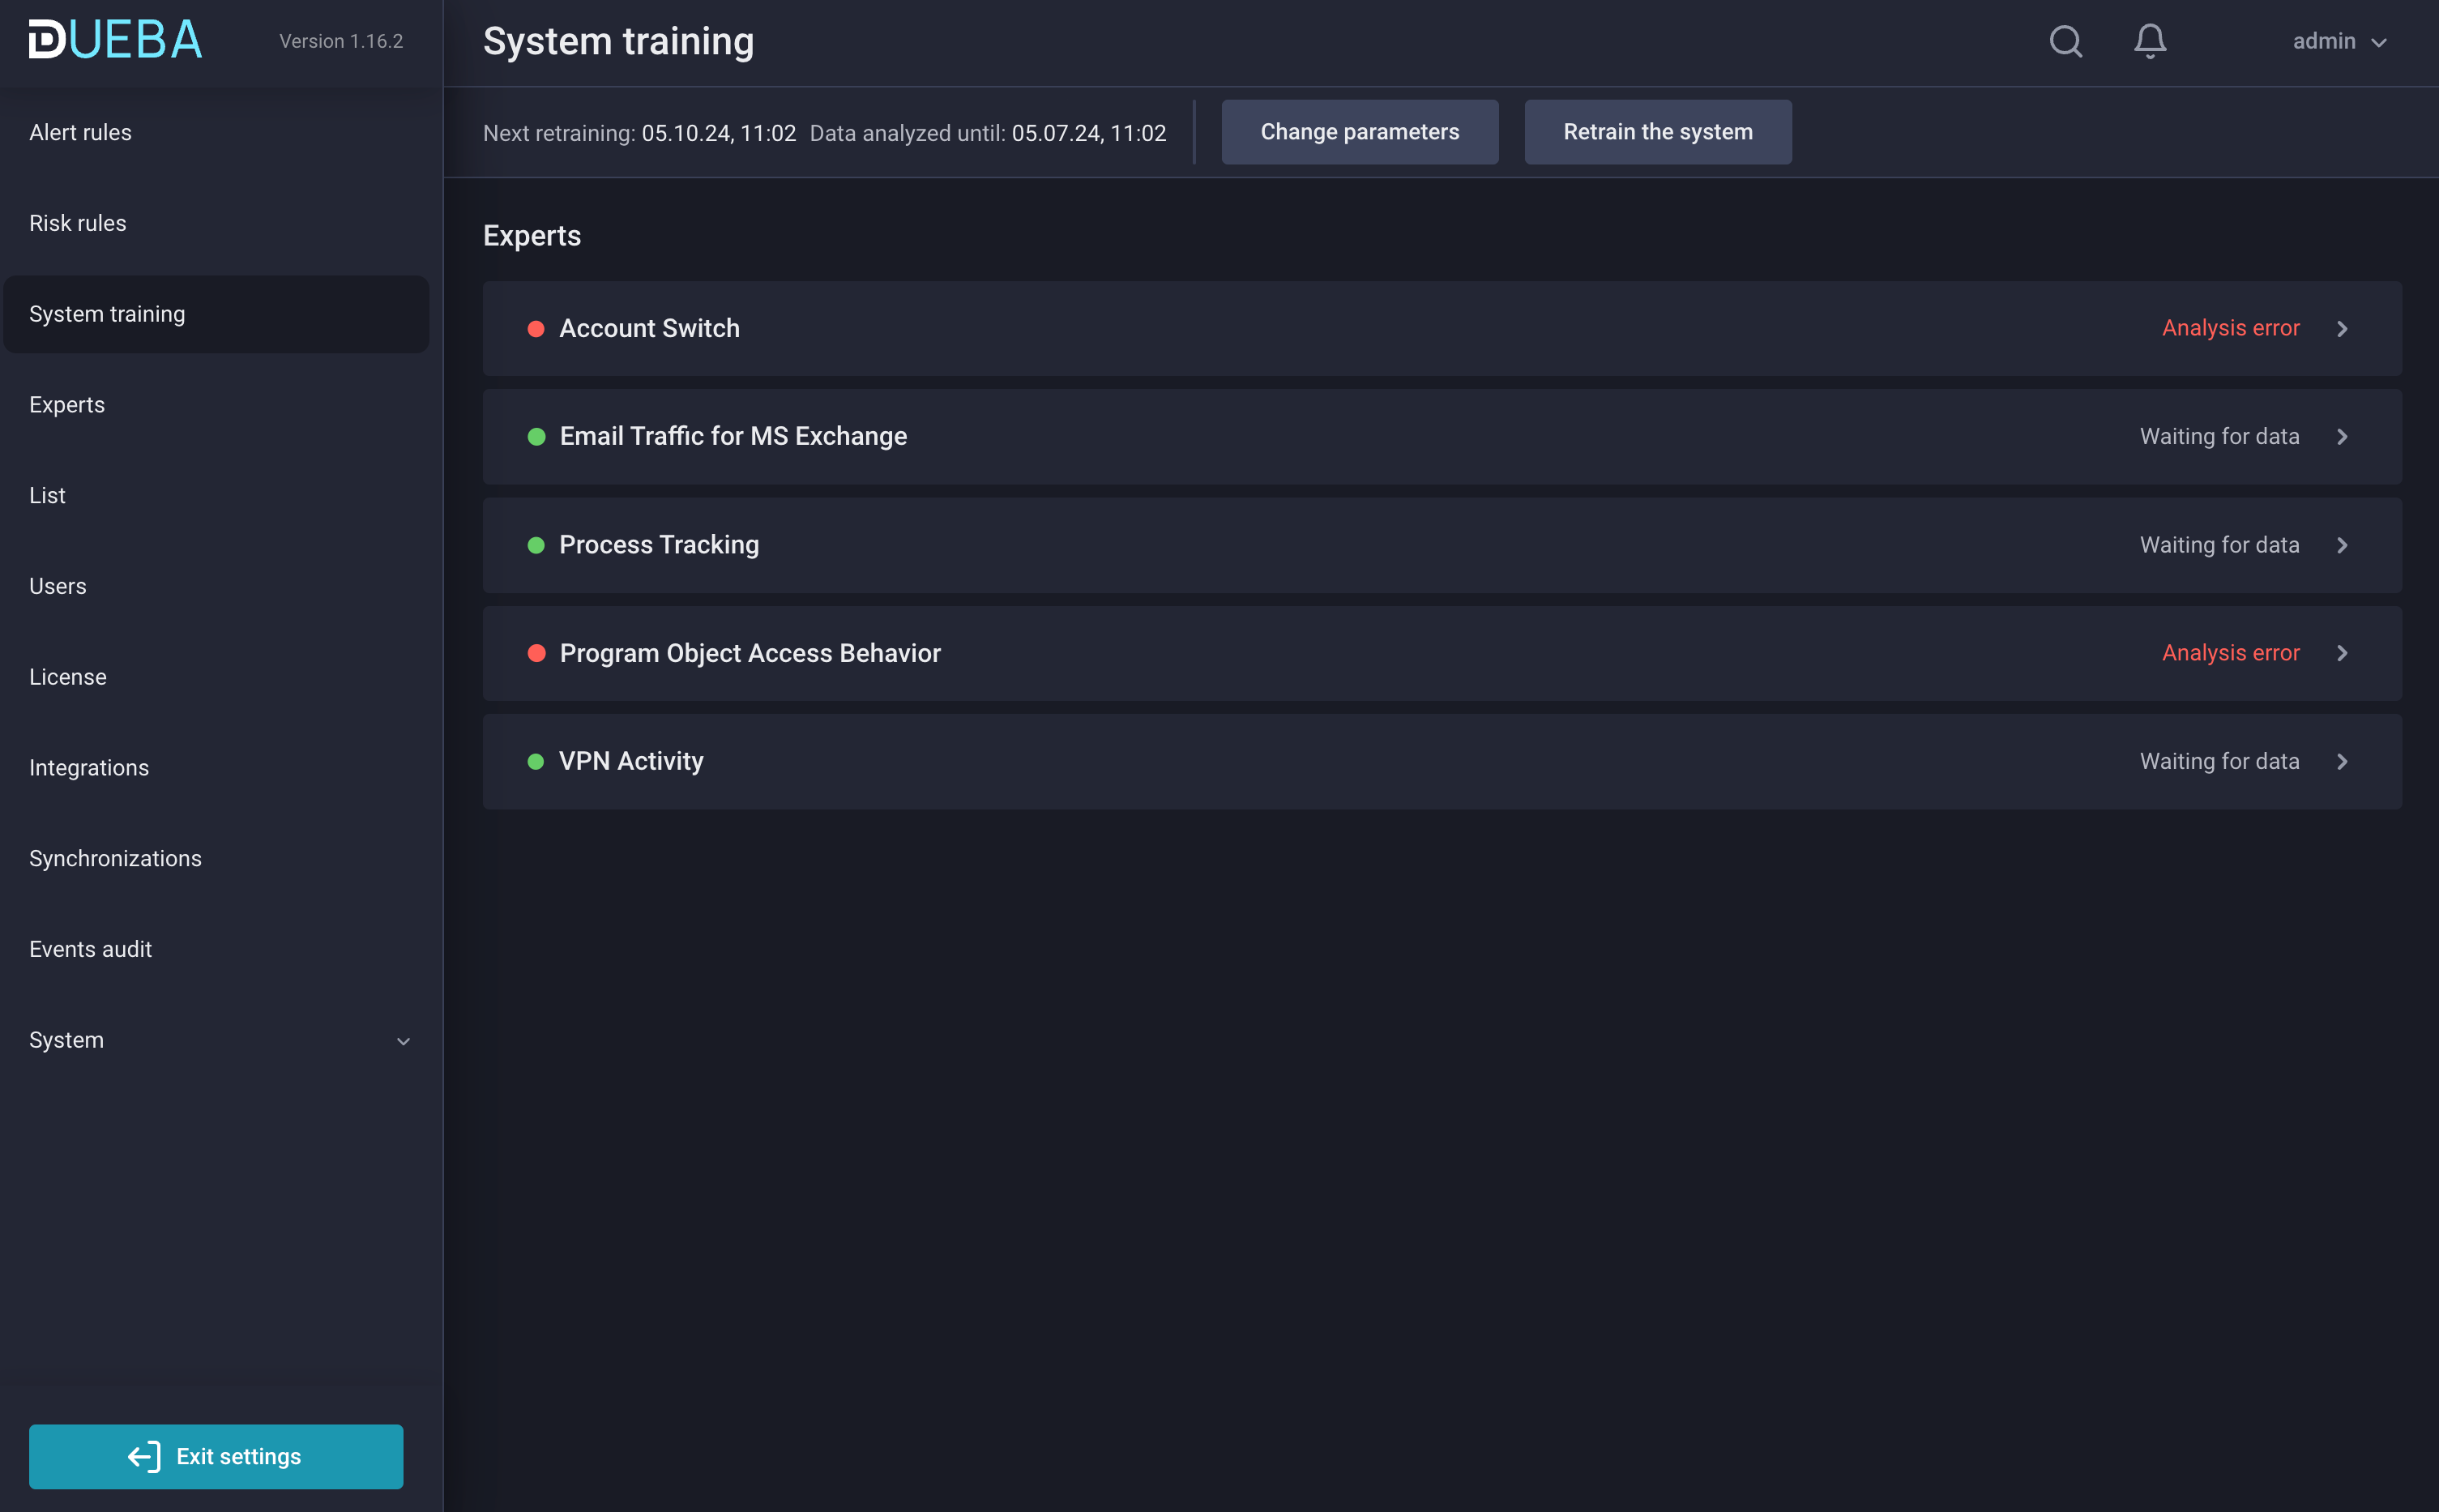Click Retrain the system button
2439x1512 pixels.
pos(1657,132)
